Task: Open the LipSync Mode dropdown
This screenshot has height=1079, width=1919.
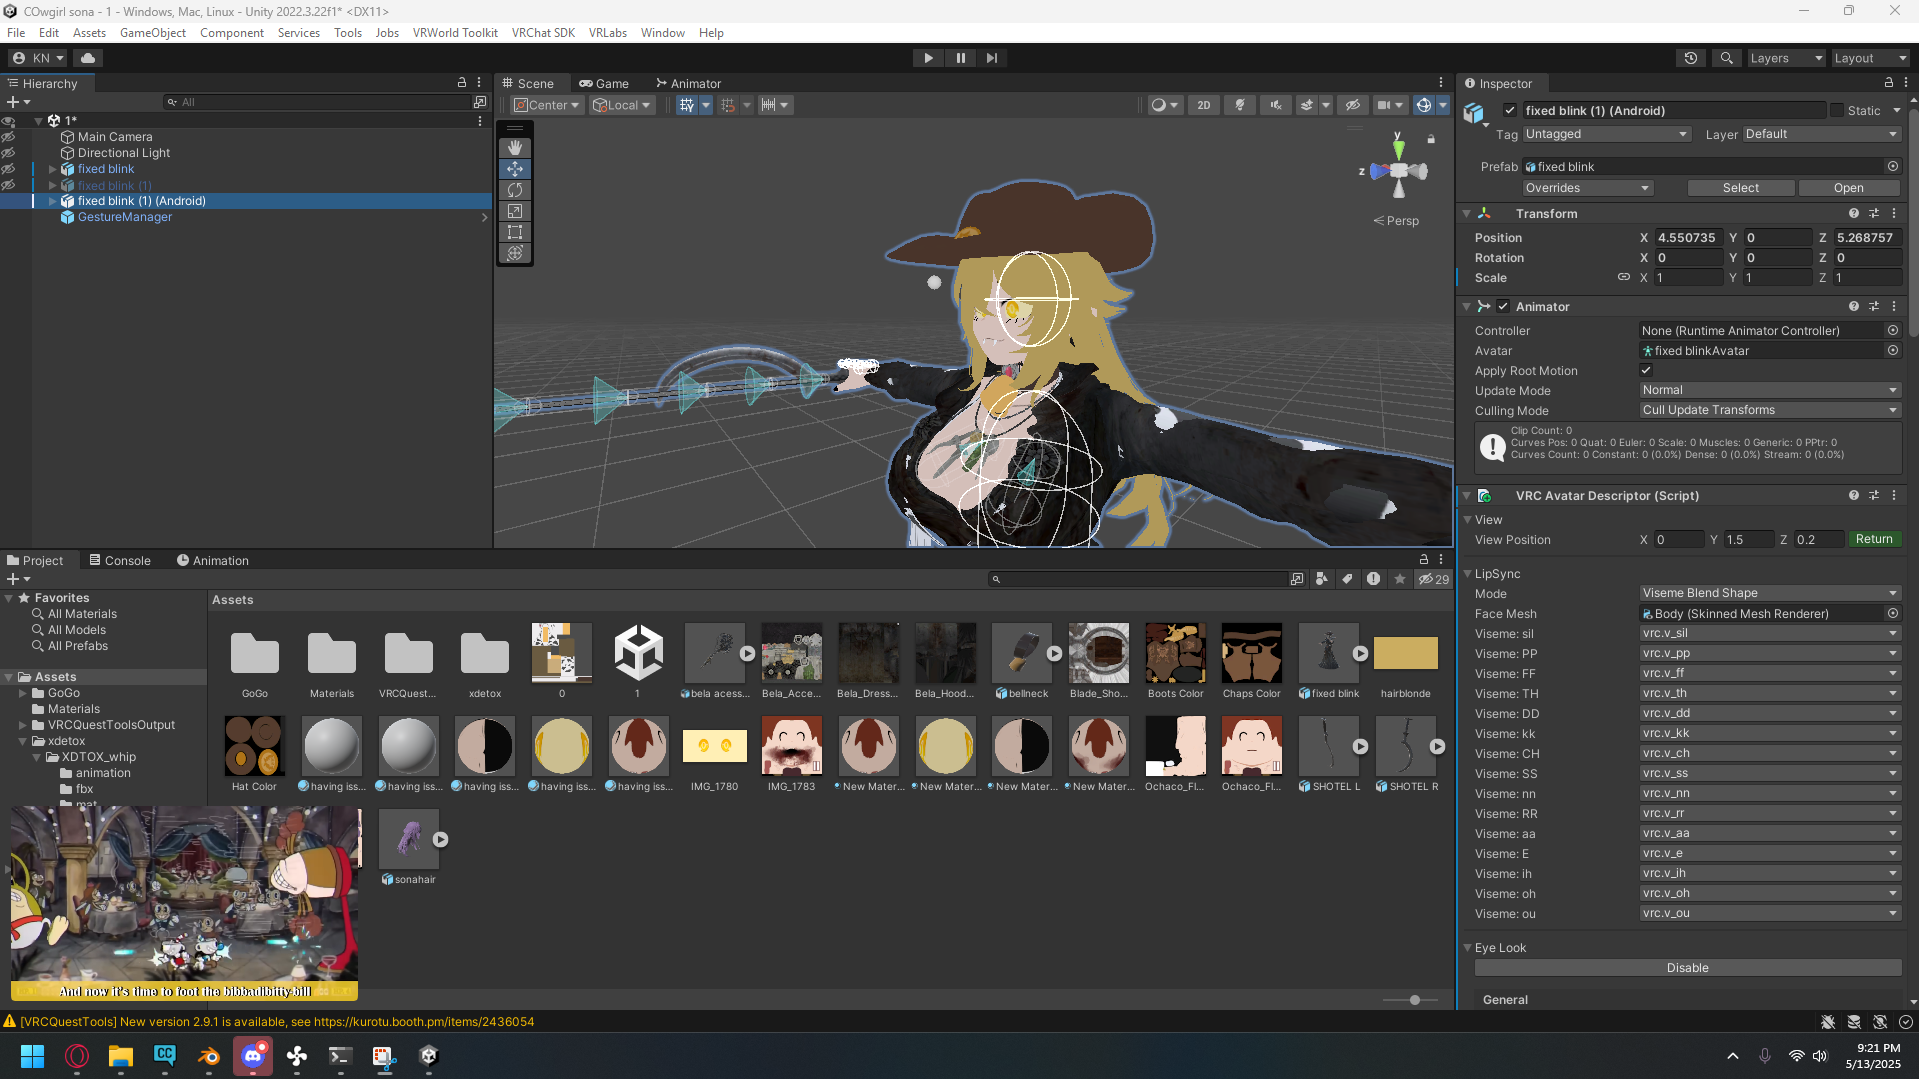Action: click(1770, 593)
